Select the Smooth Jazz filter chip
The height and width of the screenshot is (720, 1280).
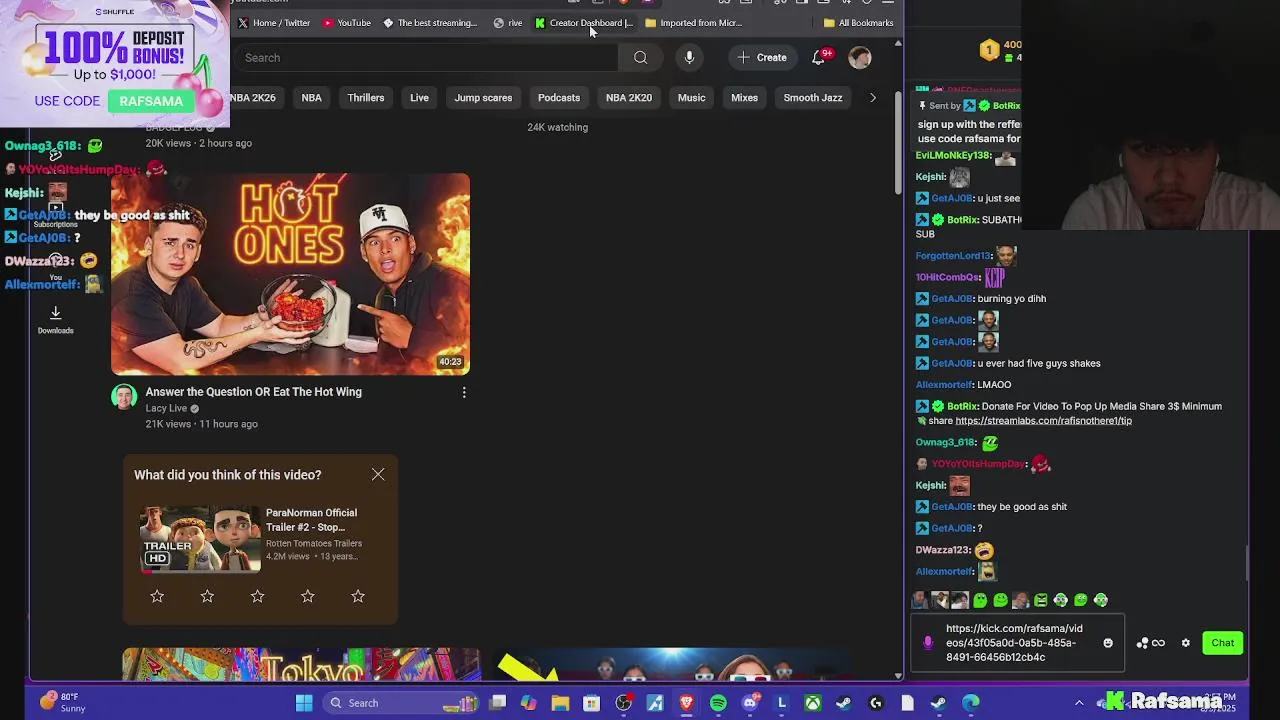click(813, 98)
